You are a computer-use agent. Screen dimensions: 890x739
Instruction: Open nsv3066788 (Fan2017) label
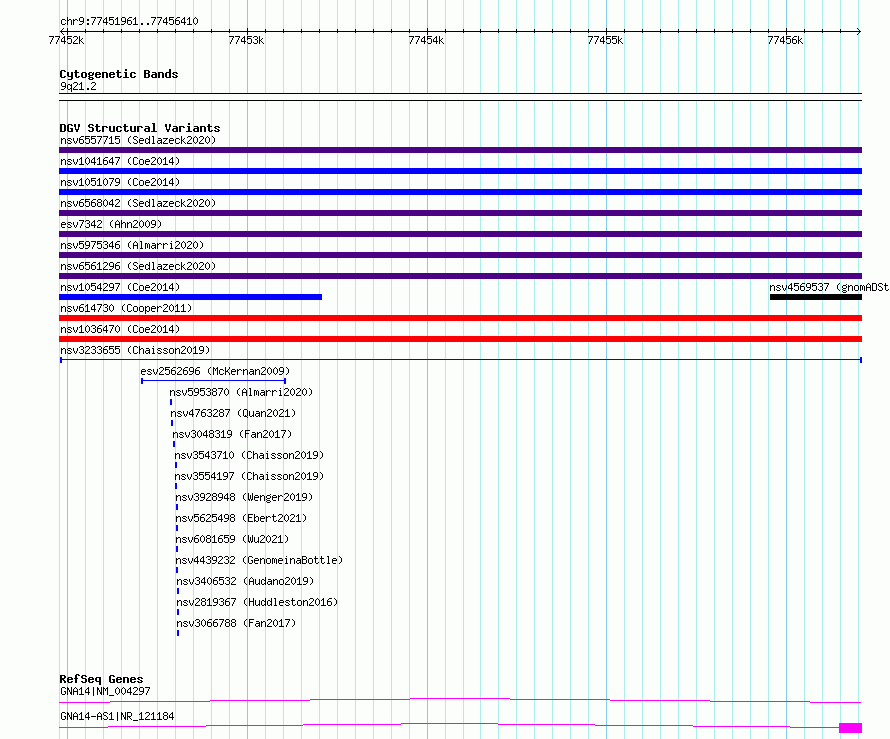236,623
